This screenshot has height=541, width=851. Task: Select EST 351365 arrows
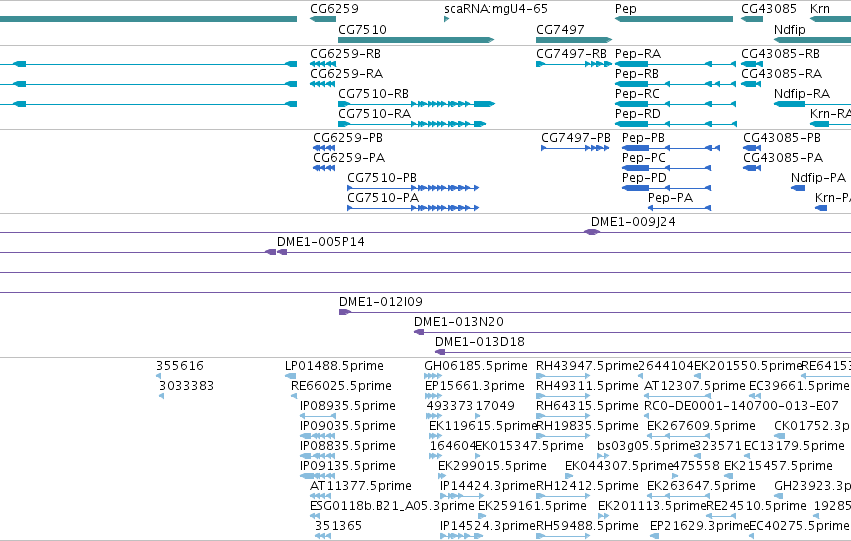[322, 536]
